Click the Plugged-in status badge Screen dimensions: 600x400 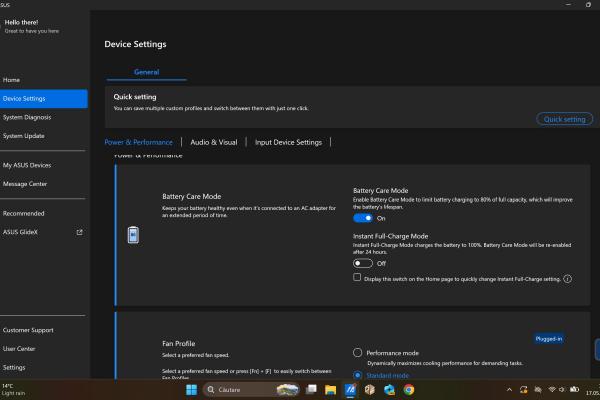point(549,339)
